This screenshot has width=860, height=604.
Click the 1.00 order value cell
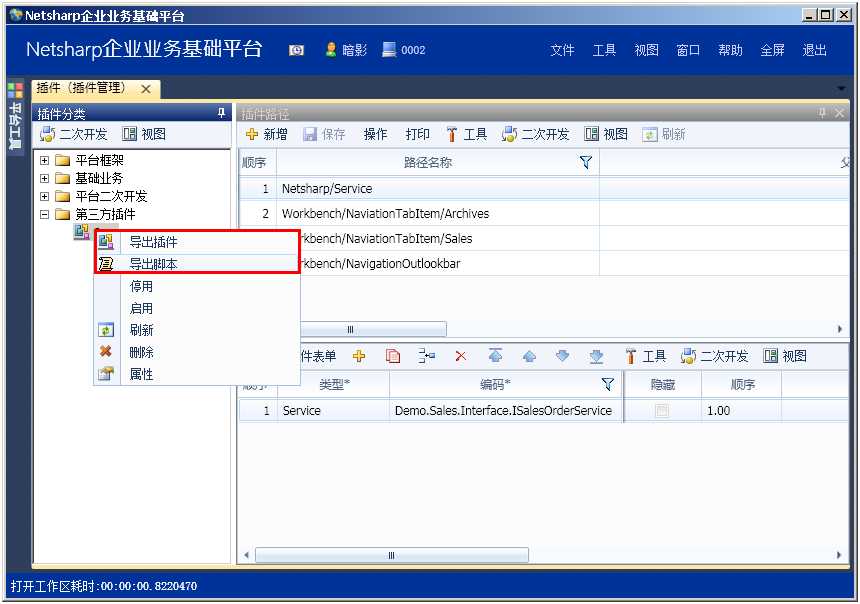741,410
